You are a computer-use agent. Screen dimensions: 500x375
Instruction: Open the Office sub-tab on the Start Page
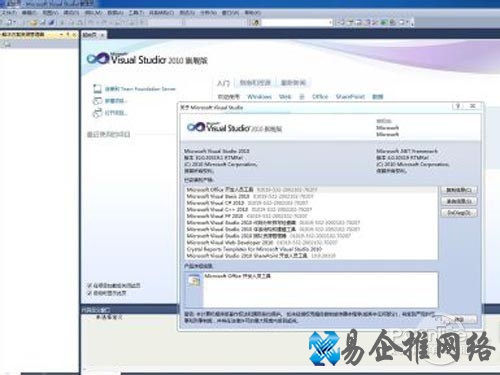(x=320, y=97)
